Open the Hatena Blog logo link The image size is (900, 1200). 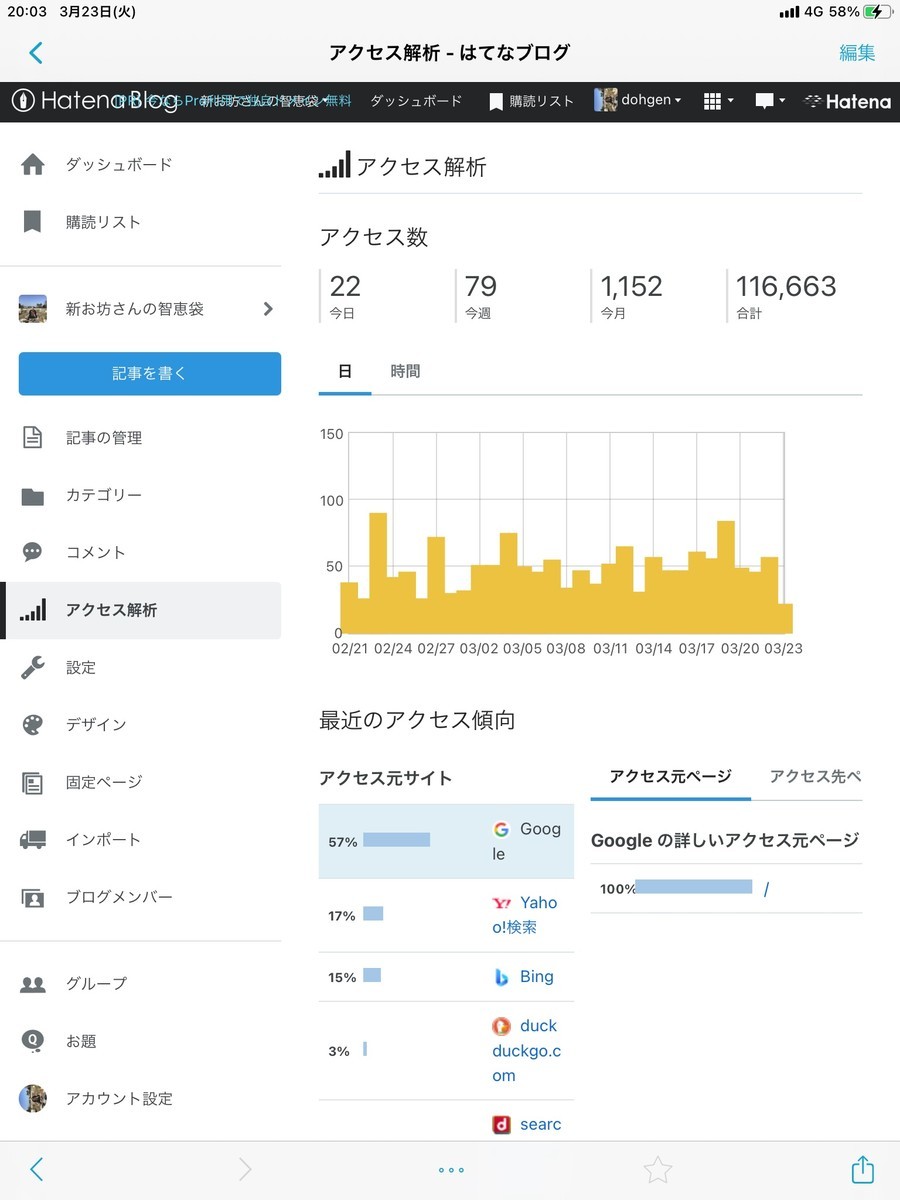coord(94,101)
